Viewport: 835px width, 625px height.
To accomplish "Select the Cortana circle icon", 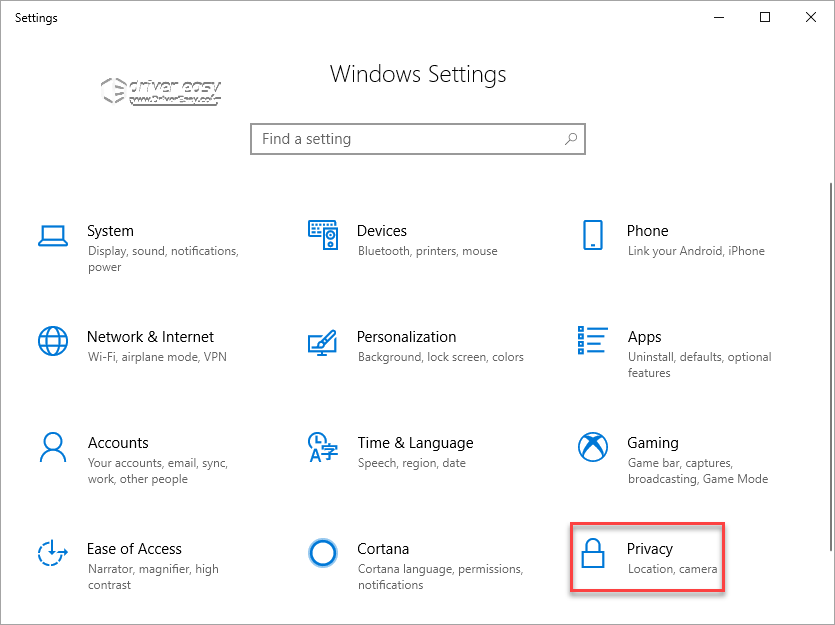I will 323,553.
